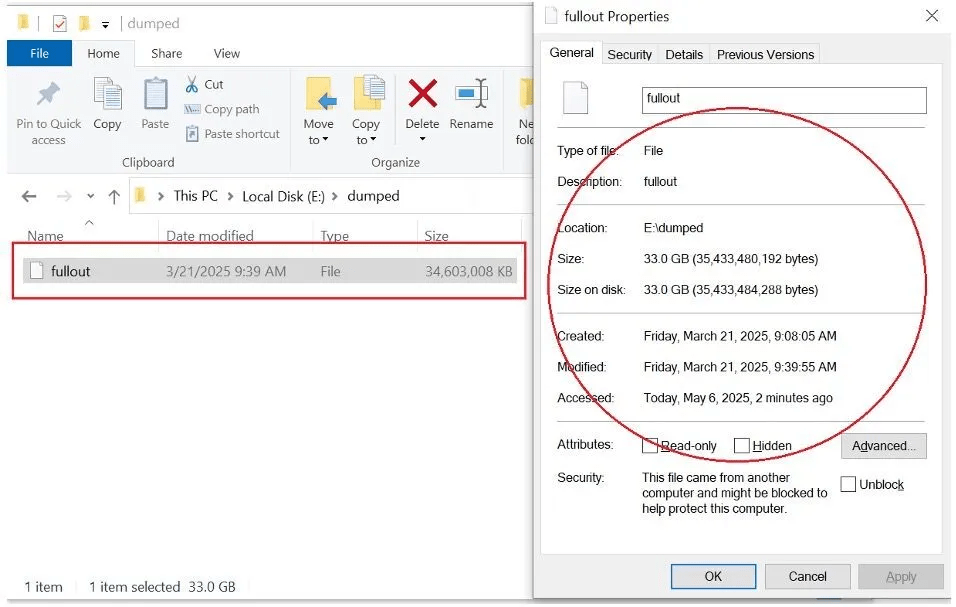Select the Home ribbon tab
The image size is (956, 607).
click(x=104, y=53)
